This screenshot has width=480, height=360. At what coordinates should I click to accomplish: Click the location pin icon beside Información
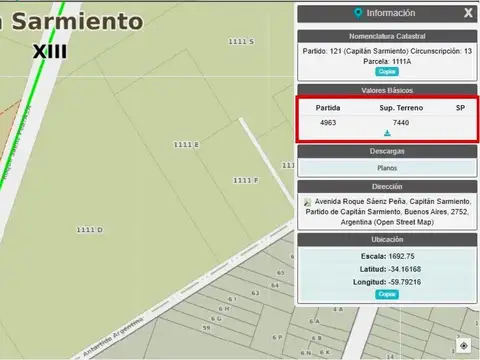[x=358, y=13]
